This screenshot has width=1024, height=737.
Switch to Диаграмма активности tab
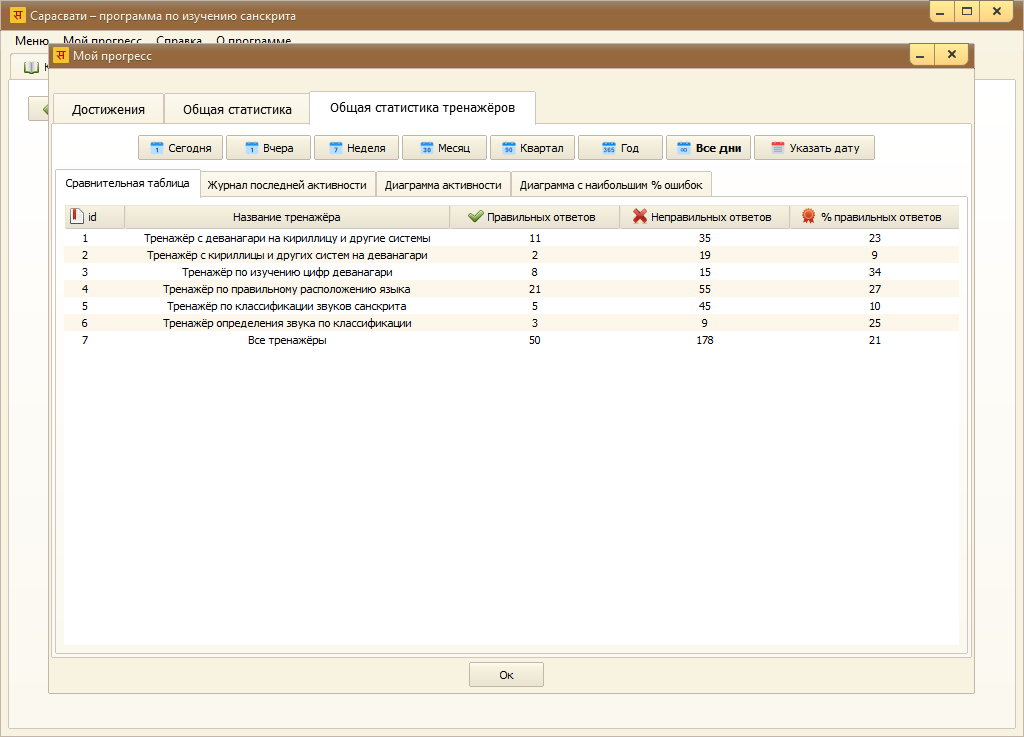click(x=443, y=185)
